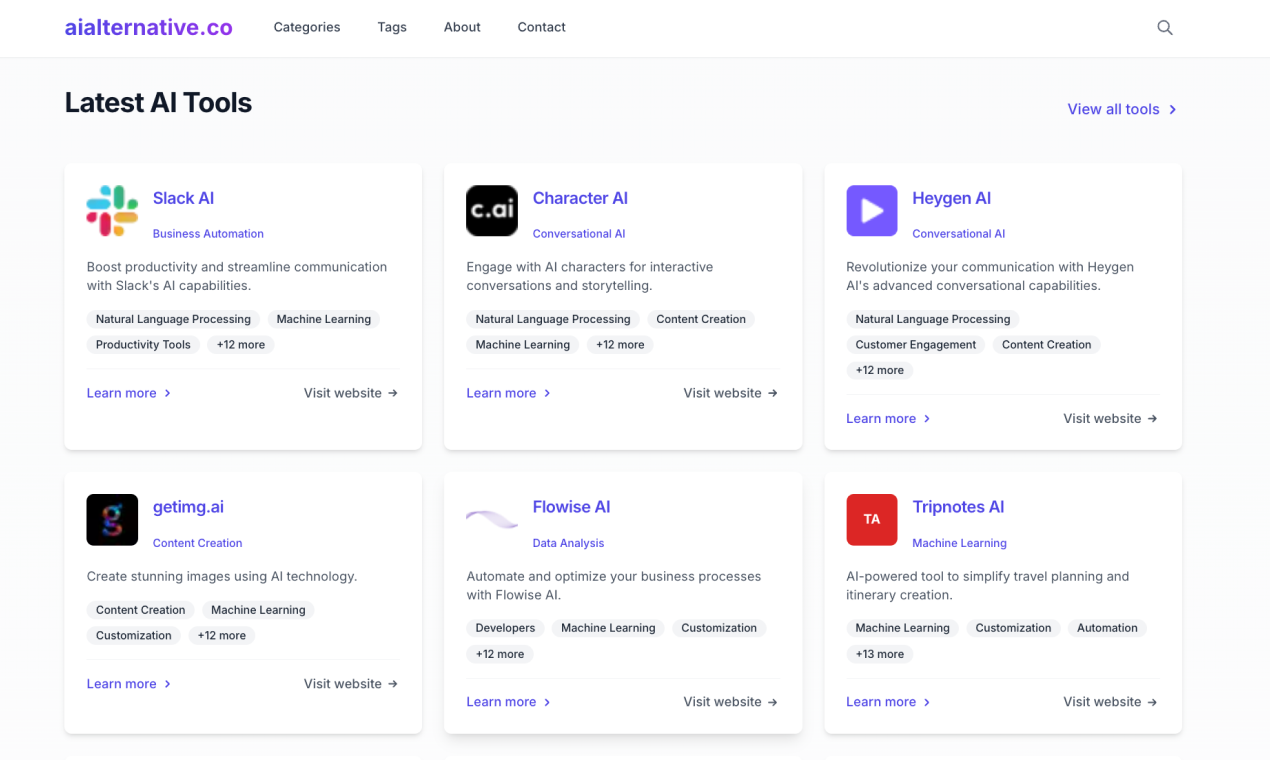1270x760 pixels.
Task: Open the Flowise AI title link
Action: (x=571, y=507)
